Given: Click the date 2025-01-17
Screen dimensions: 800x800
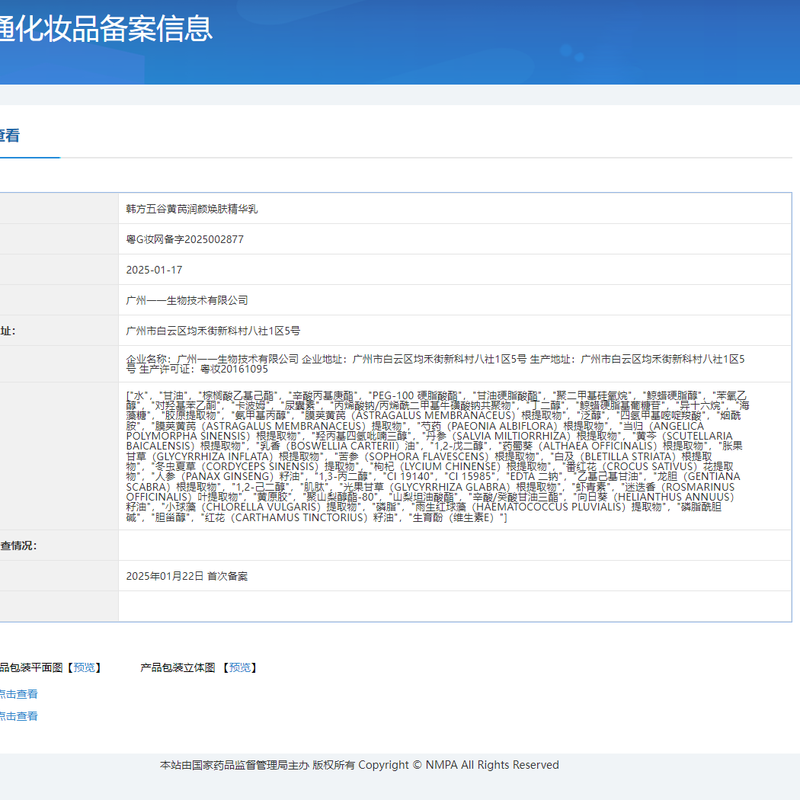Looking at the screenshot, I should pyautogui.click(x=154, y=270).
